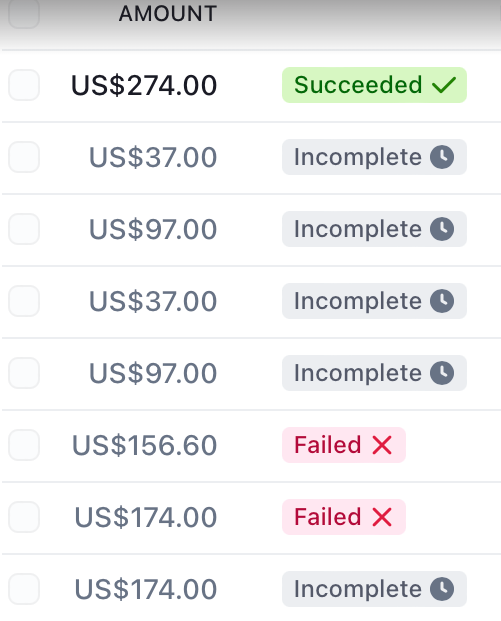Select the US$274.00 payment row checkbox
This screenshot has width=501, height=621.
click(24, 85)
